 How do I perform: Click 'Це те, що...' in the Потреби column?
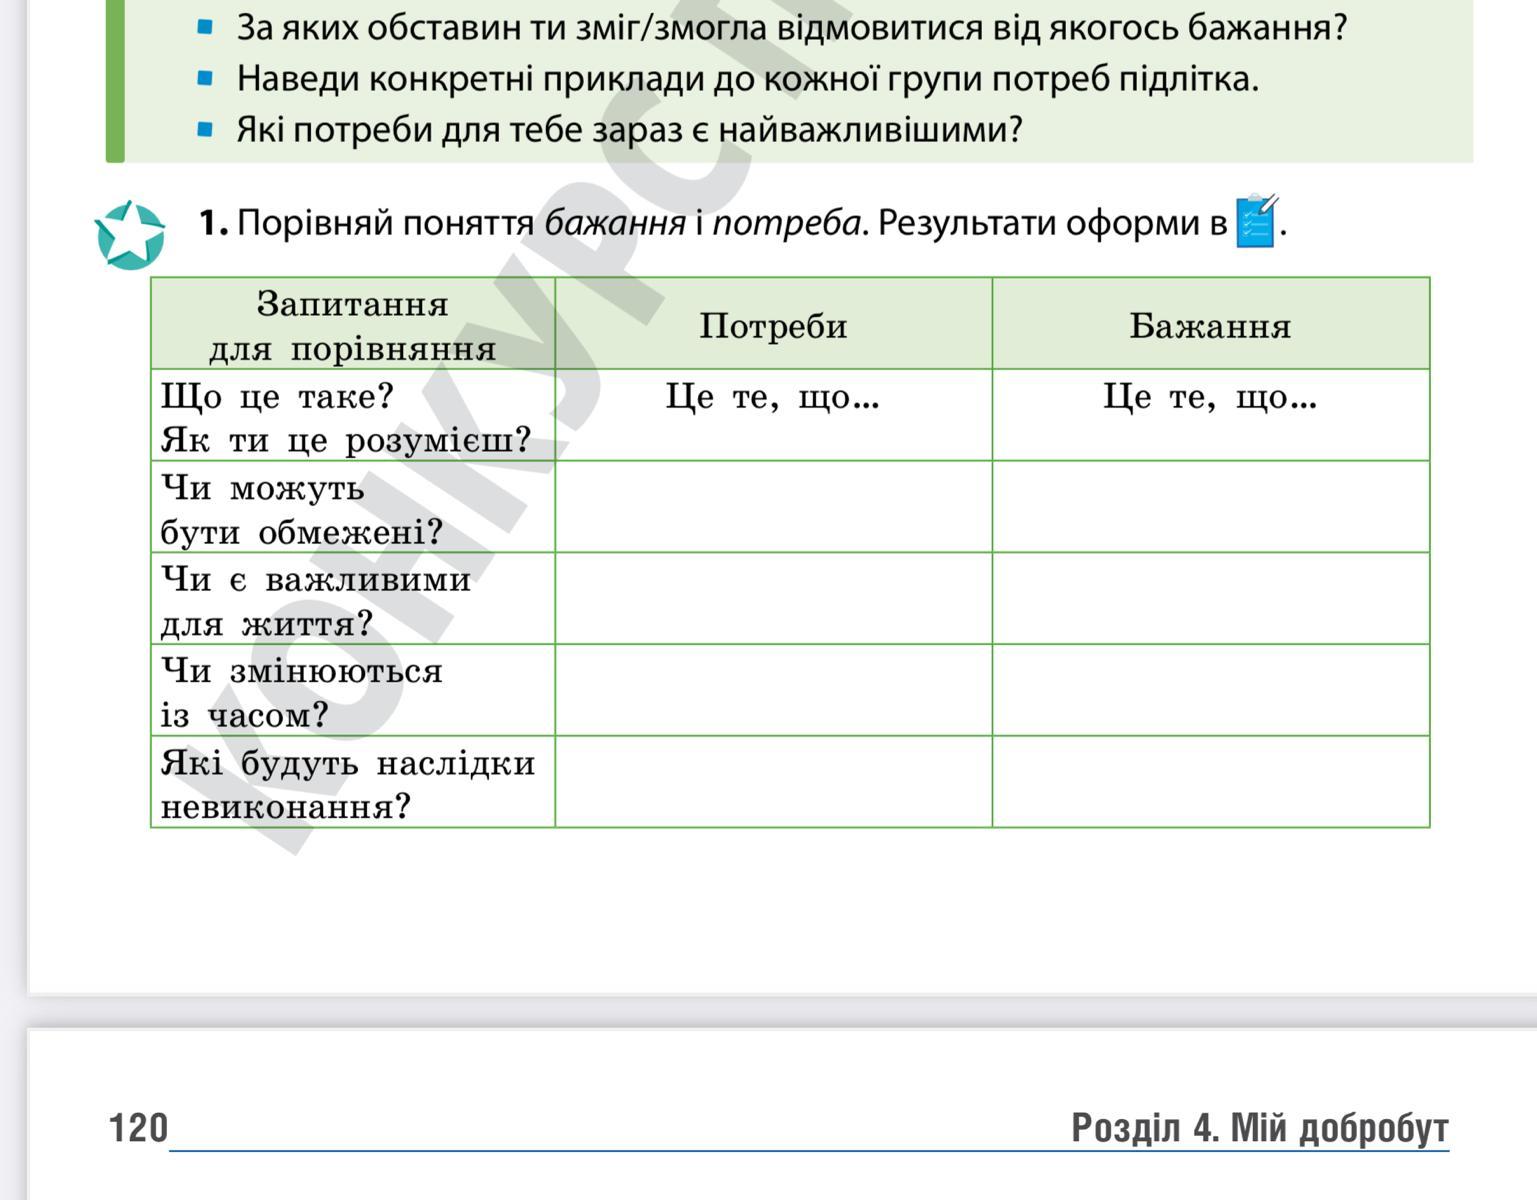coord(773,397)
